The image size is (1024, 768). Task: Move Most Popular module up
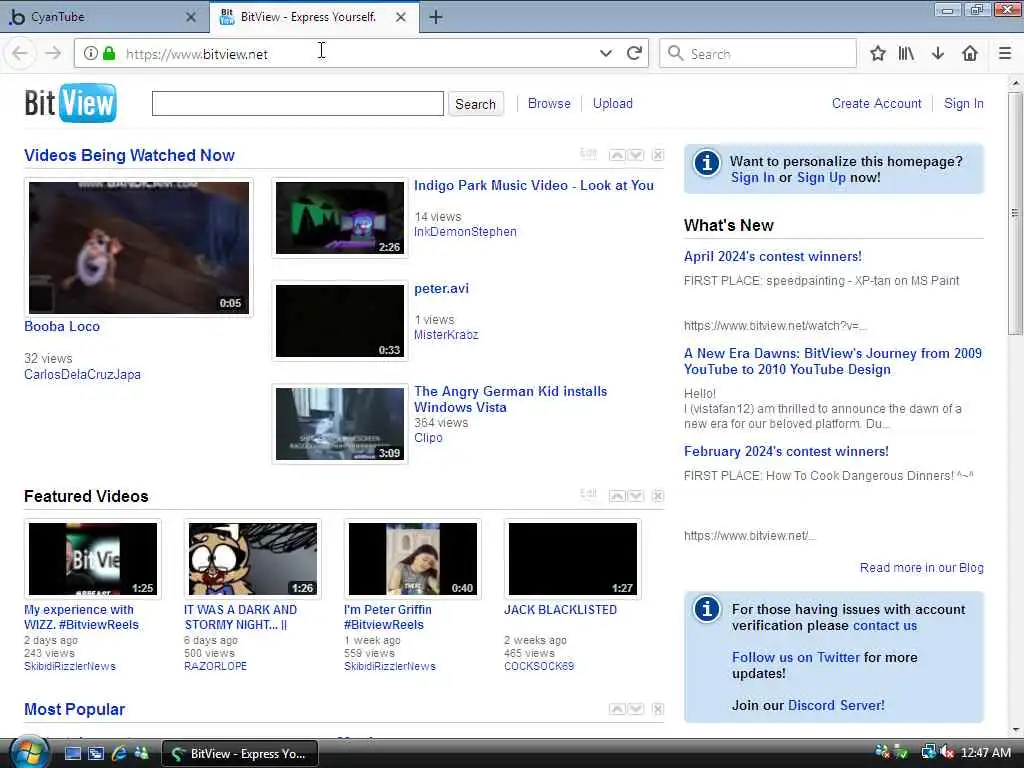click(x=616, y=709)
